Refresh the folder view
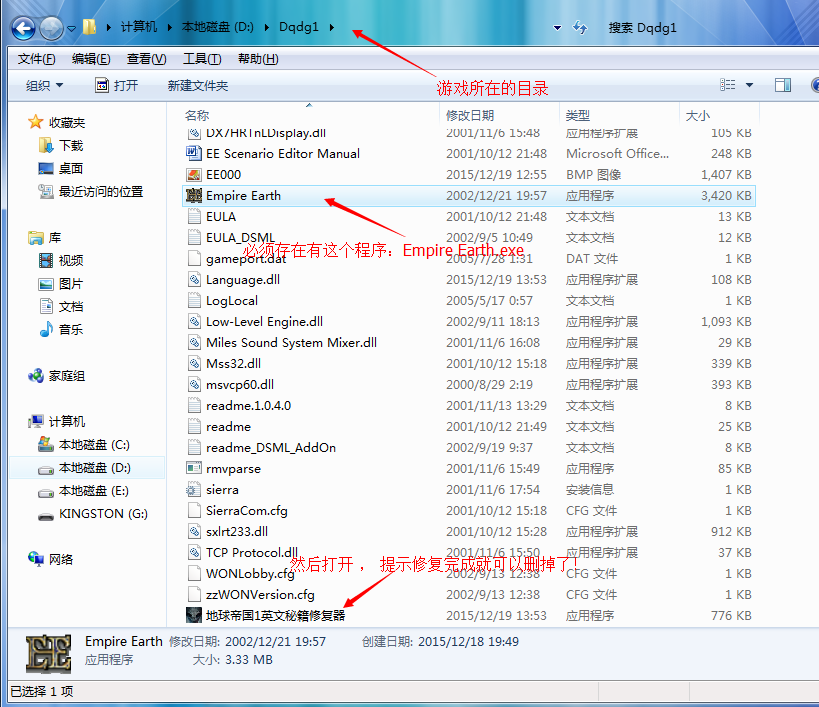The height and width of the screenshot is (707, 819). 580,27
